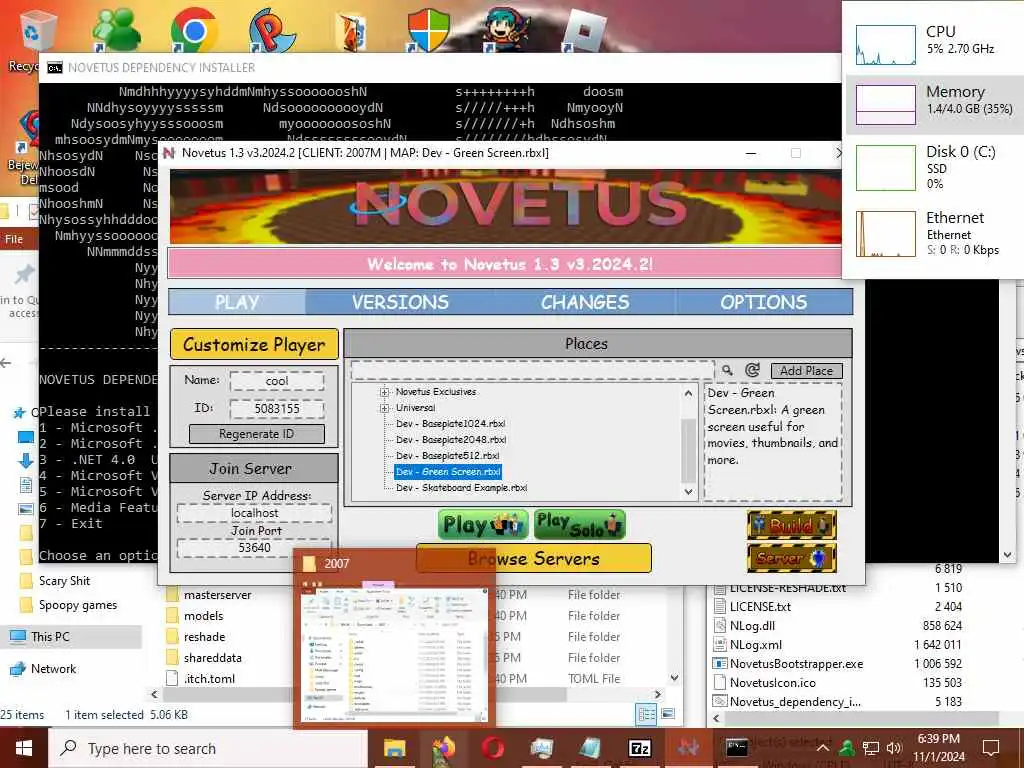
Task: Click the taskbar search box
Action: 208,748
